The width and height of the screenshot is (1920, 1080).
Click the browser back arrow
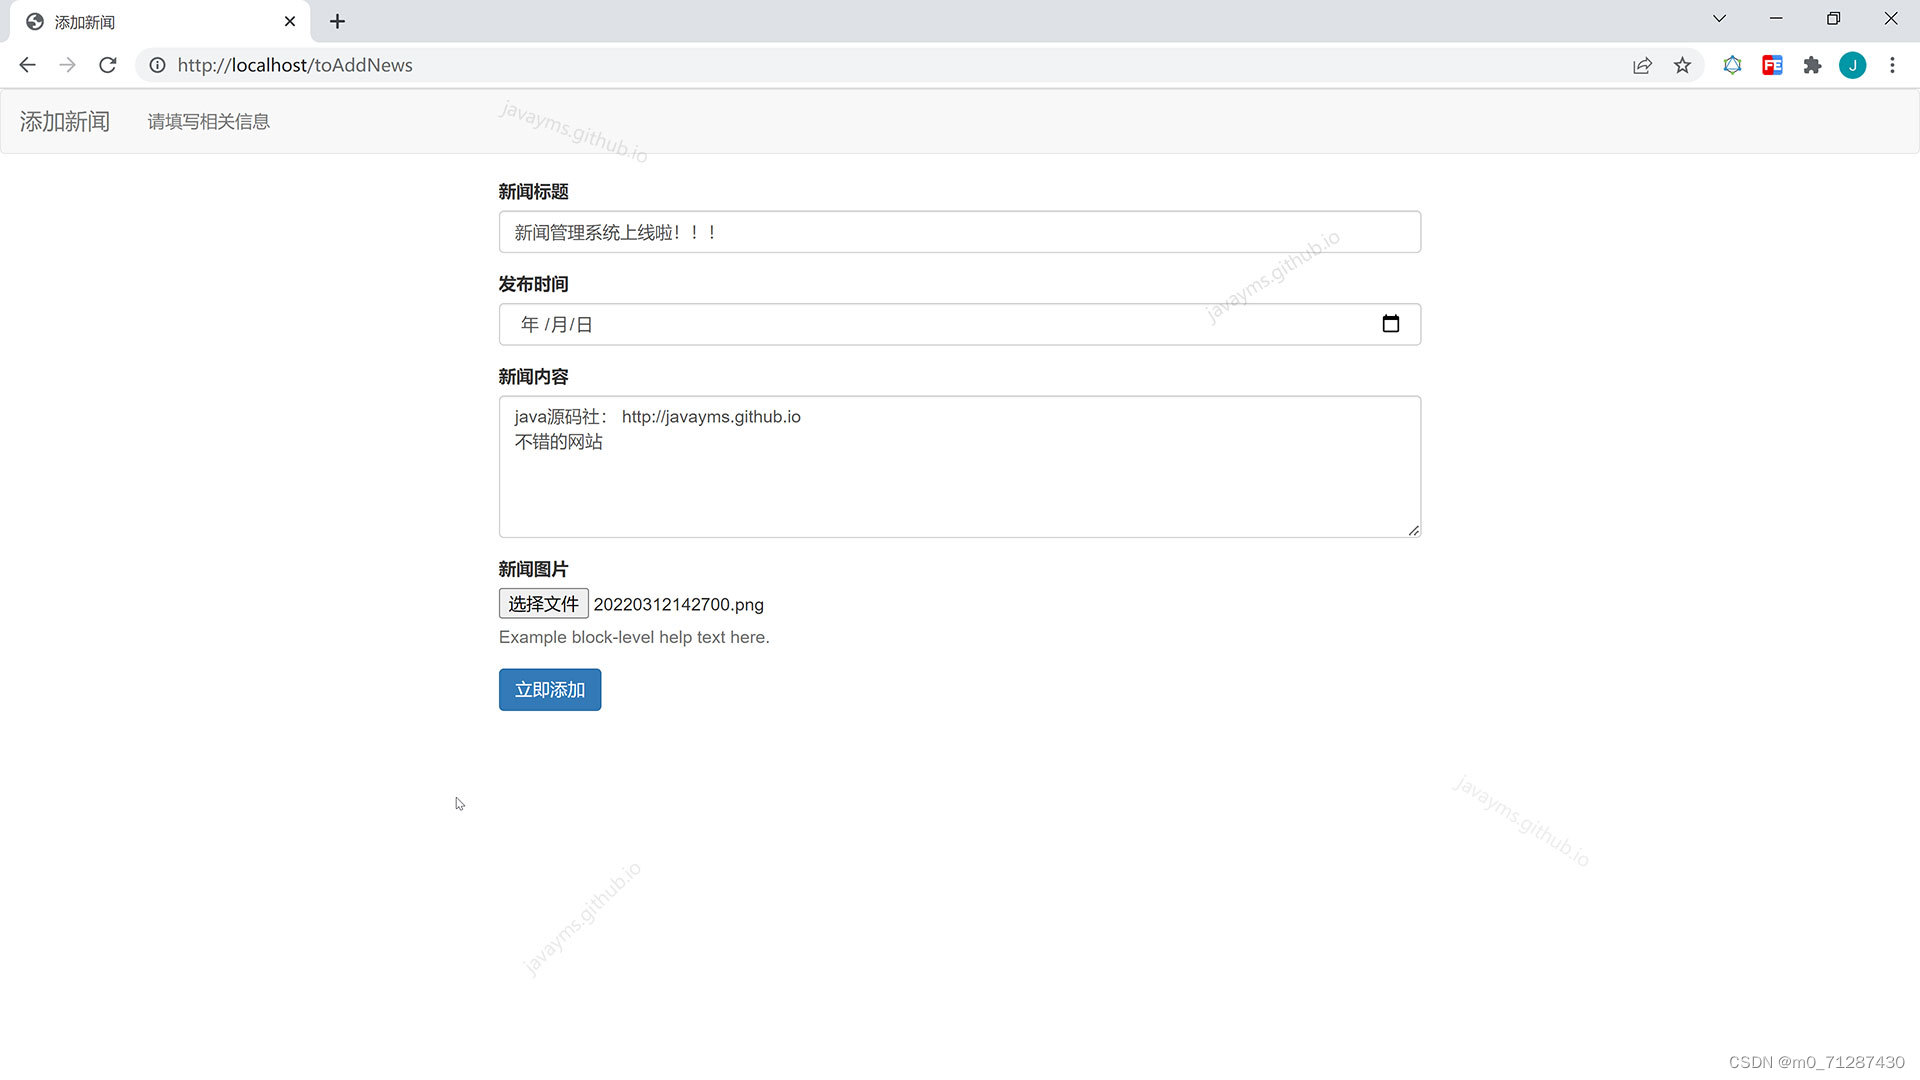click(27, 65)
